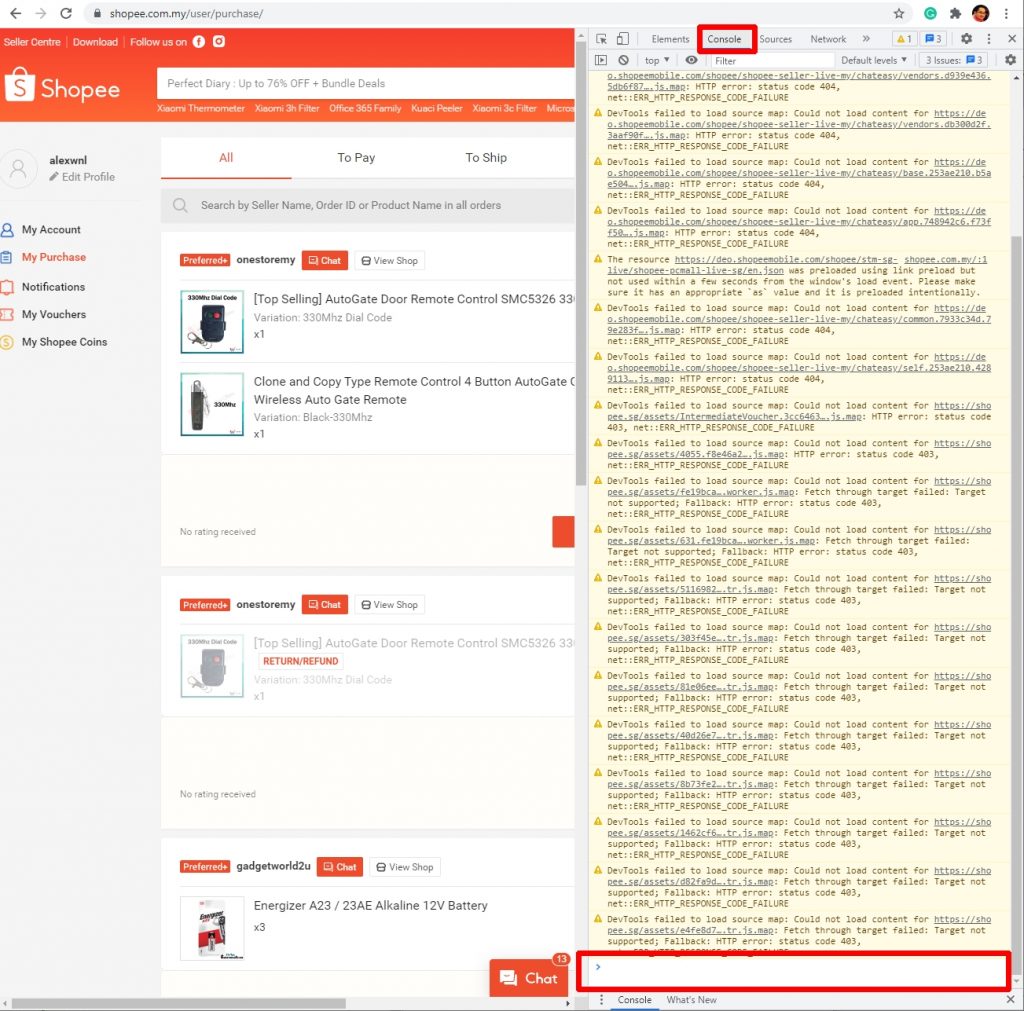Expand the Default levels dropdown

(875, 60)
